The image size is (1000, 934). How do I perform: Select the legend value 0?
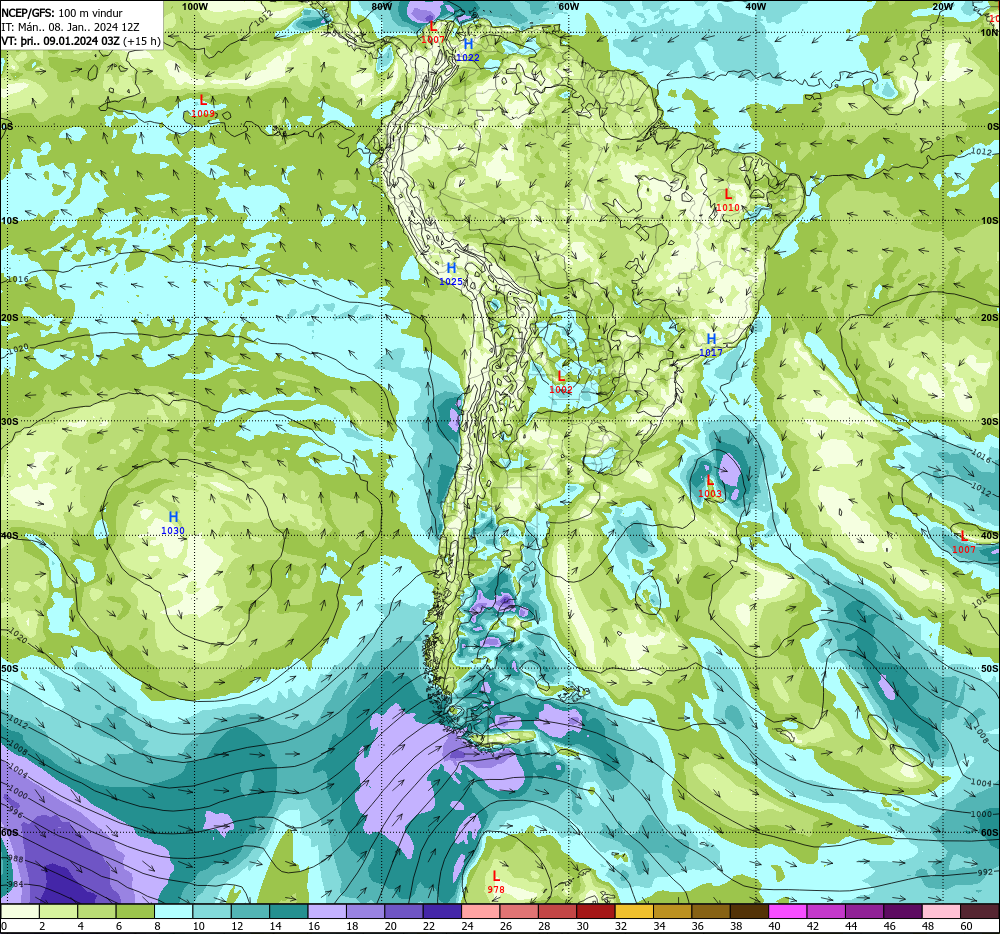[x=4, y=926]
